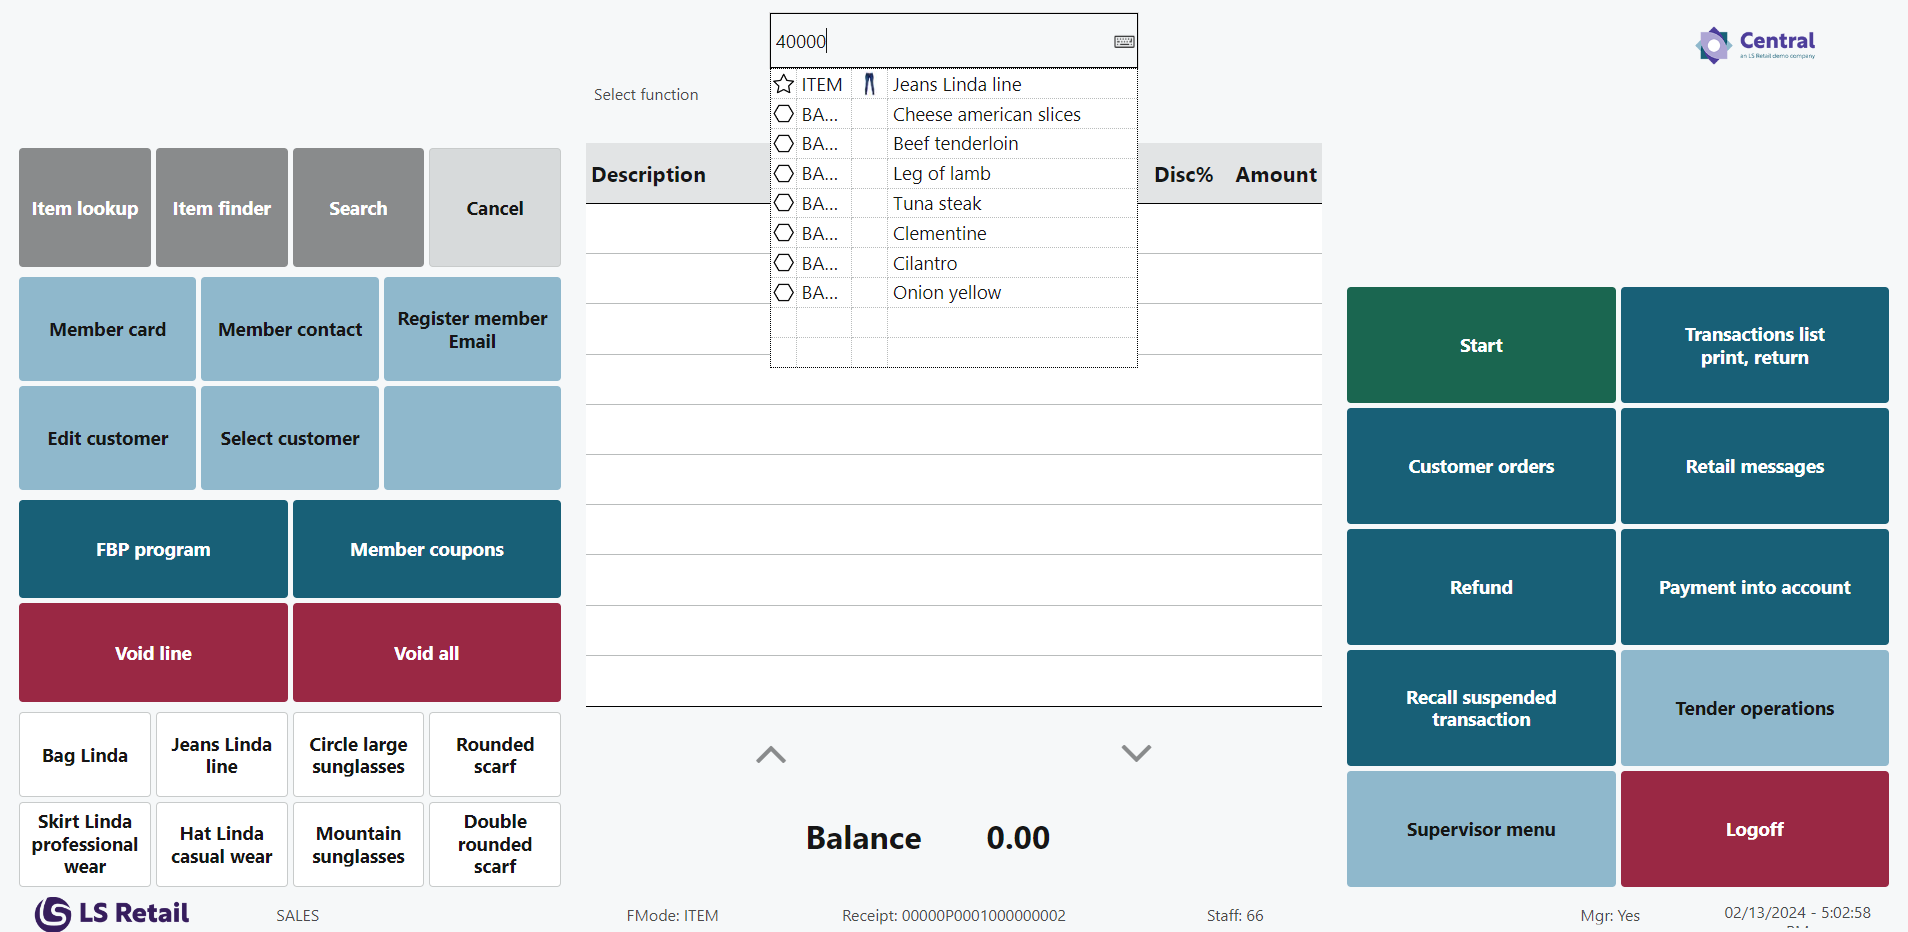The width and height of the screenshot is (1908, 932).
Task: Open the Supervisor menu
Action: 1480,829
